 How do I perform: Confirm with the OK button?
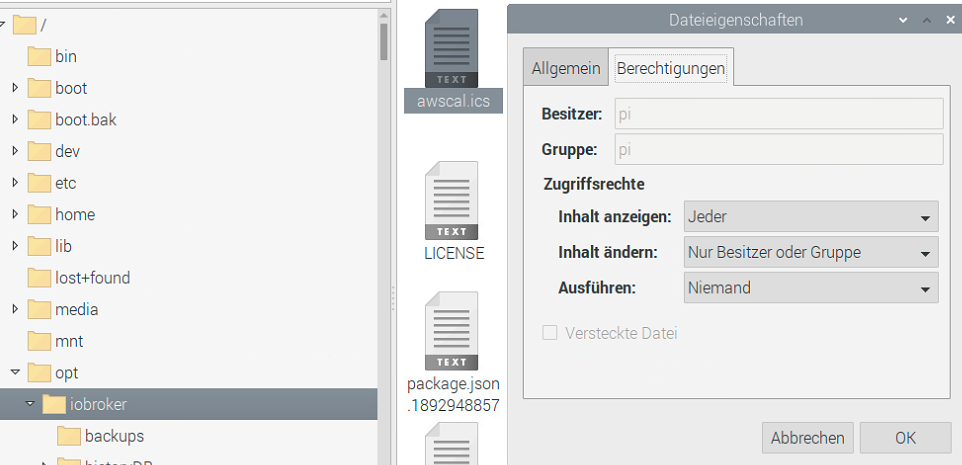coord(906,438)
